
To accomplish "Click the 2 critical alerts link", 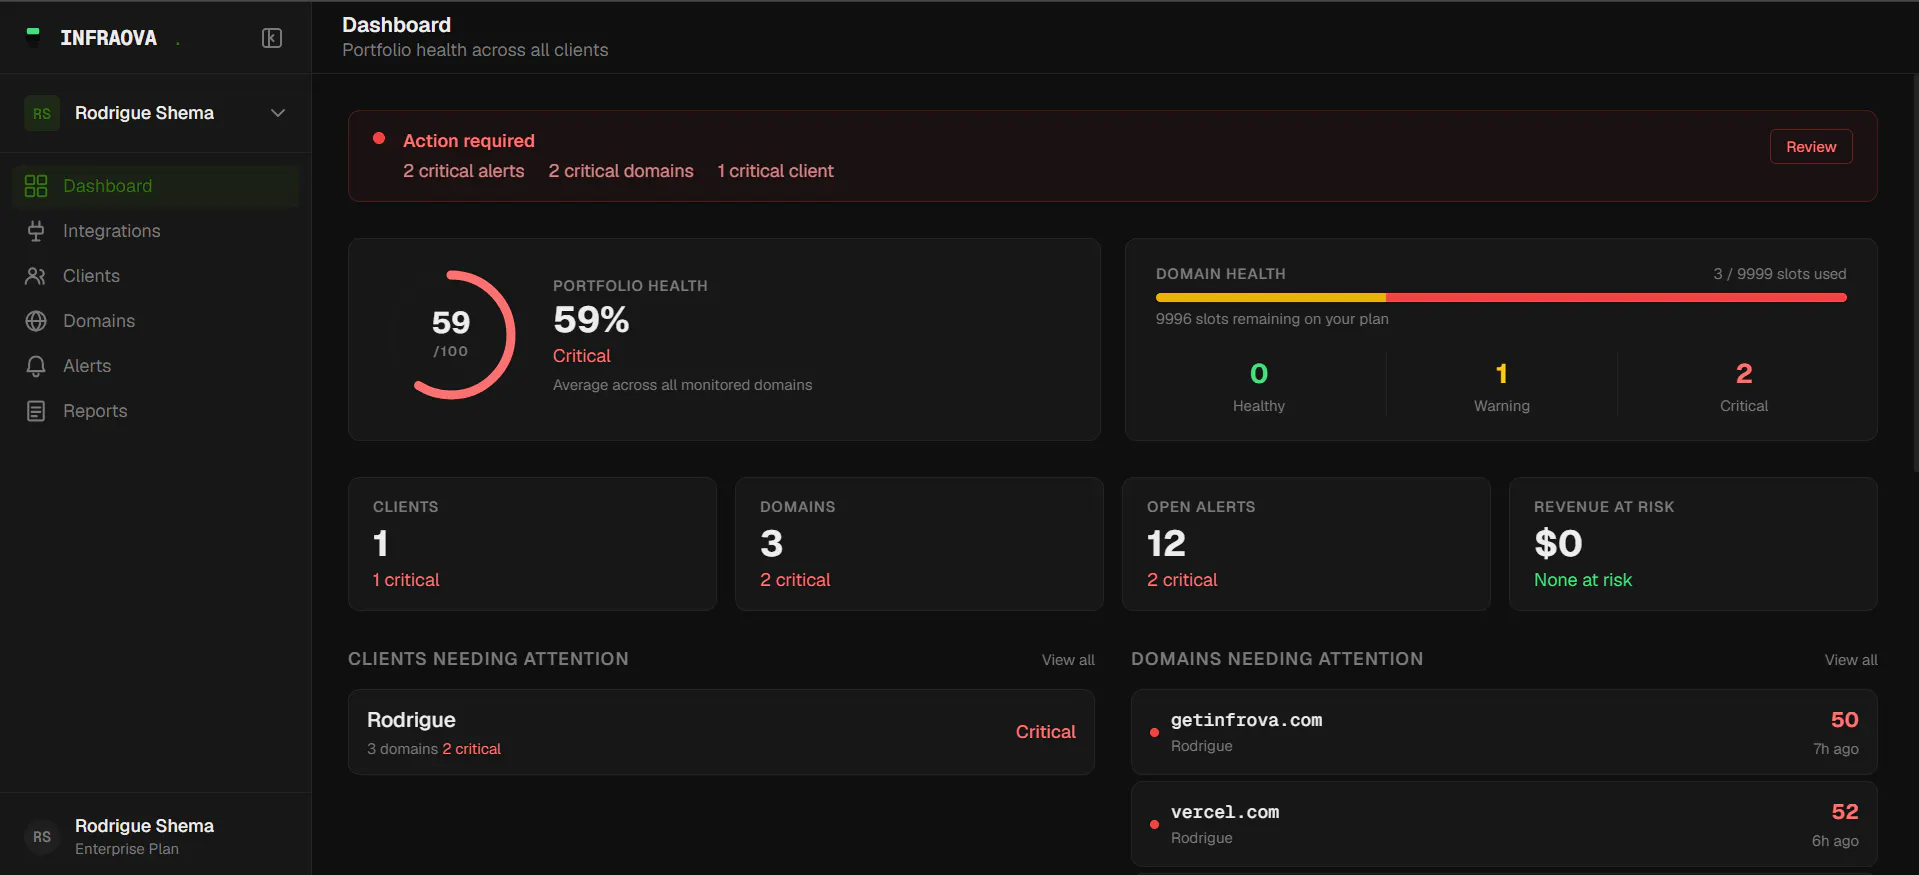I will (x=464, y=171).
